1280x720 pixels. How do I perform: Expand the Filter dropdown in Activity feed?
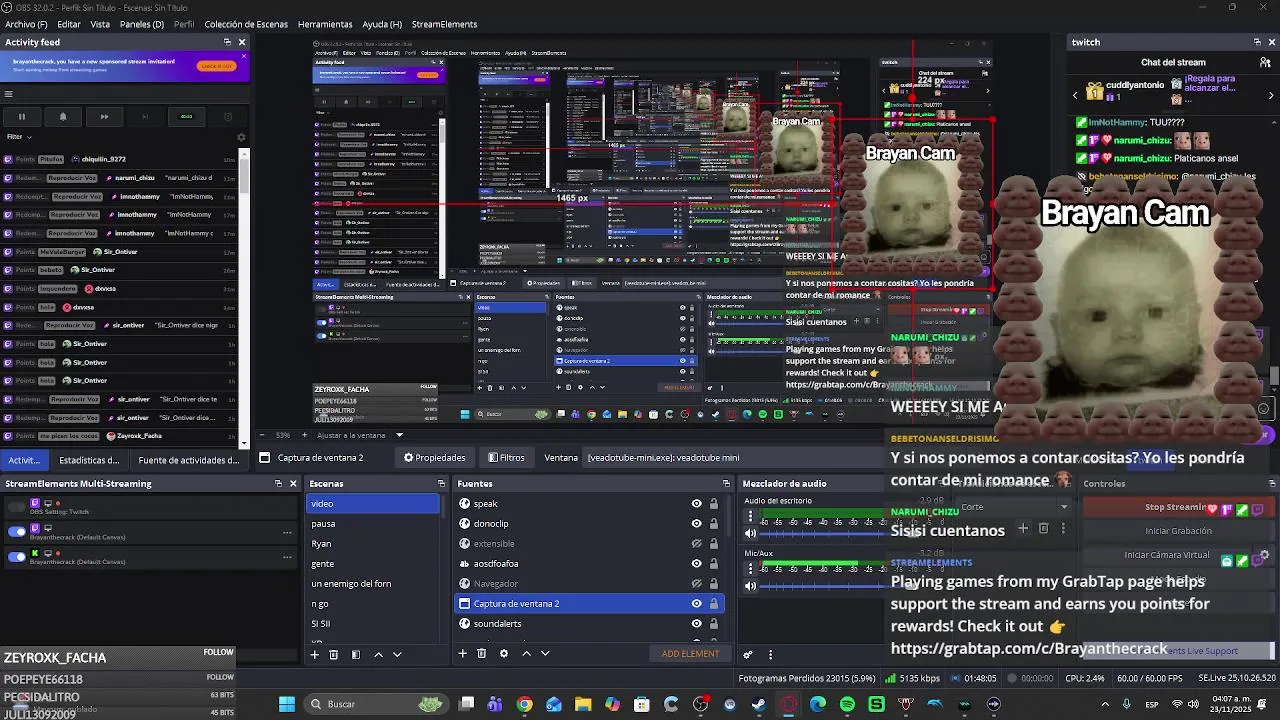(19, 137)
